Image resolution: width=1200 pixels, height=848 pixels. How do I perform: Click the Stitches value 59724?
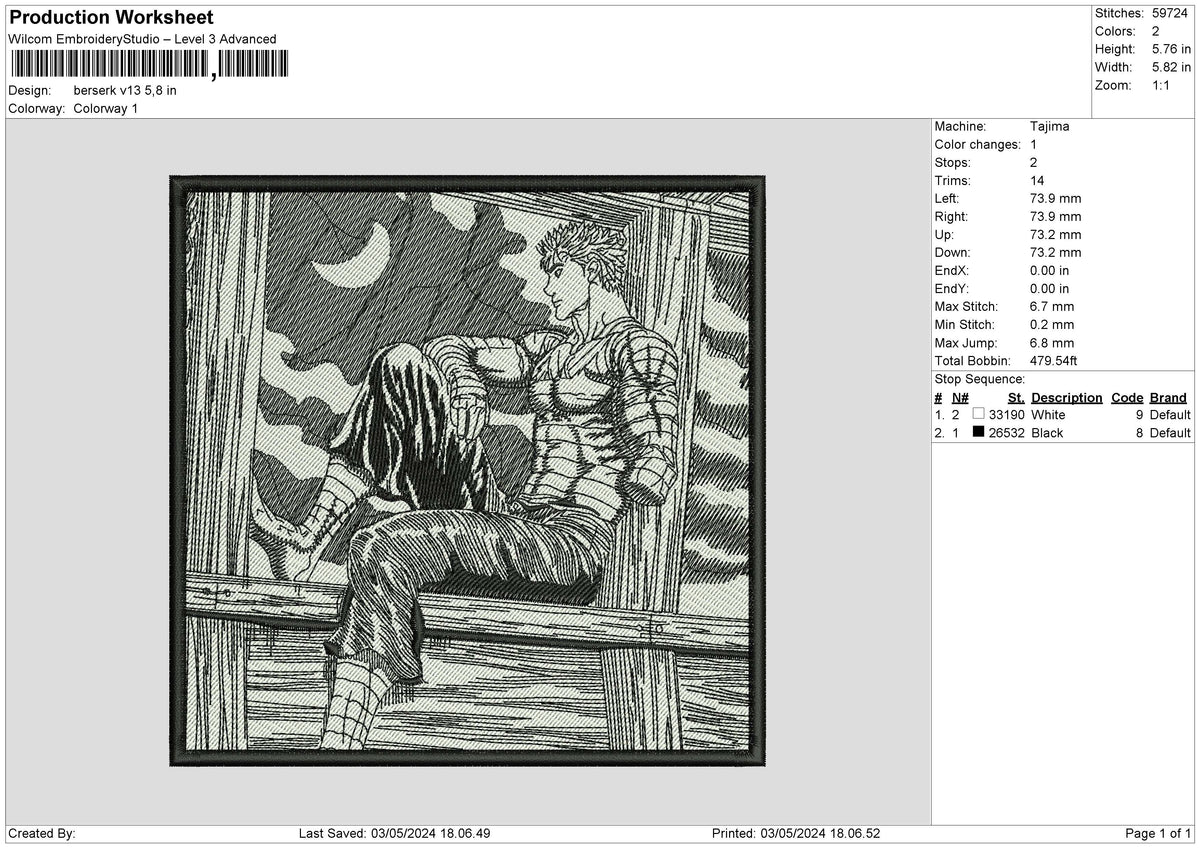tap(1171, 13)
